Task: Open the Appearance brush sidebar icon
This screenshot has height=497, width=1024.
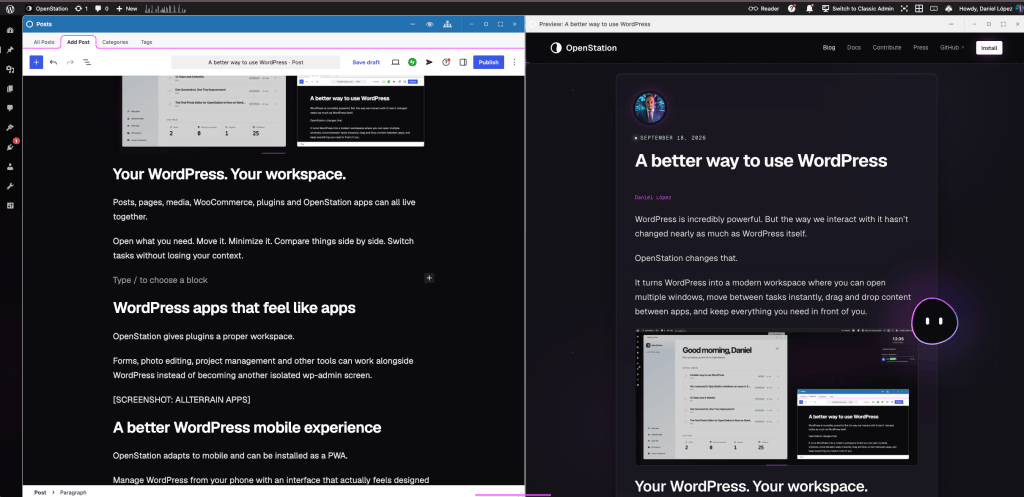Action: (x=10, y=127)
